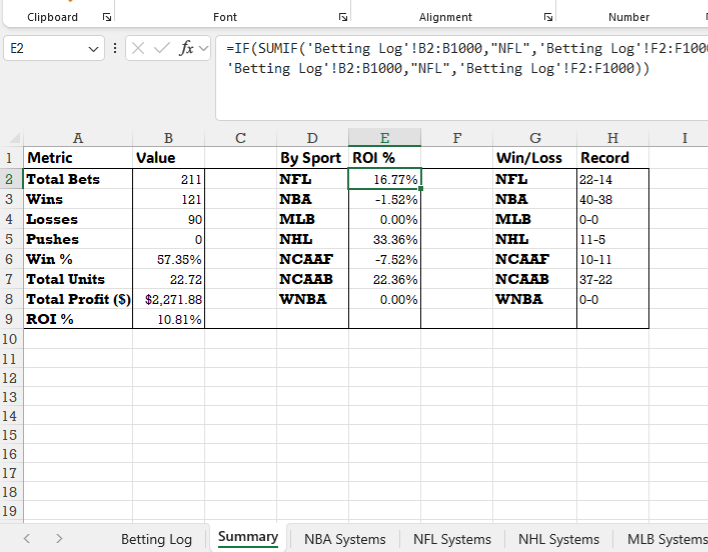This screenshot has width=708, height=552.
Task: Click the Insert Function fx icon
Action: [186, 48]
